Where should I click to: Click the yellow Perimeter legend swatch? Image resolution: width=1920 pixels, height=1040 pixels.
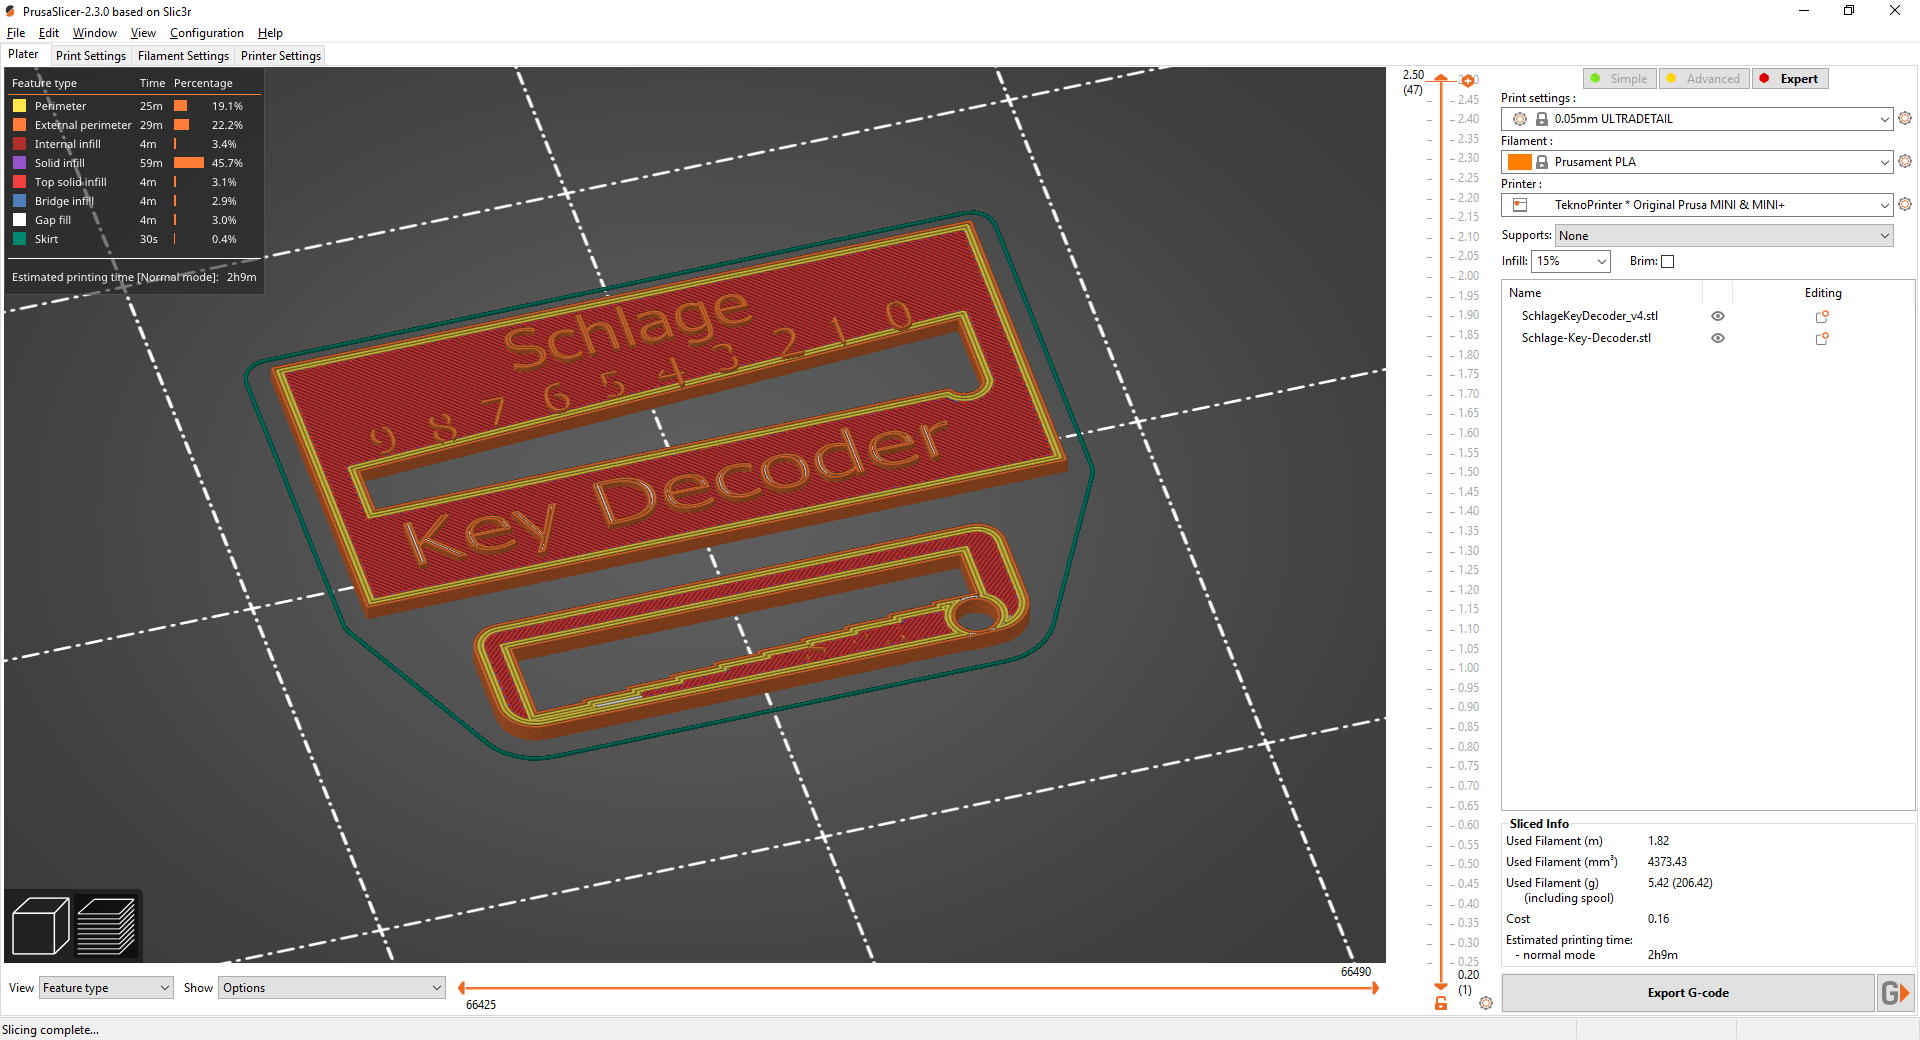(x=19, y=106)
